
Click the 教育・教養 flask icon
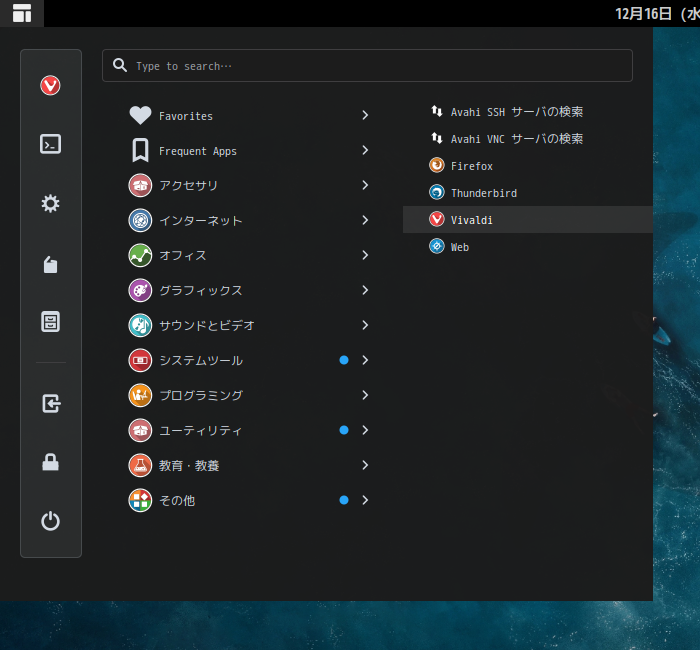(x=140, y=466)
